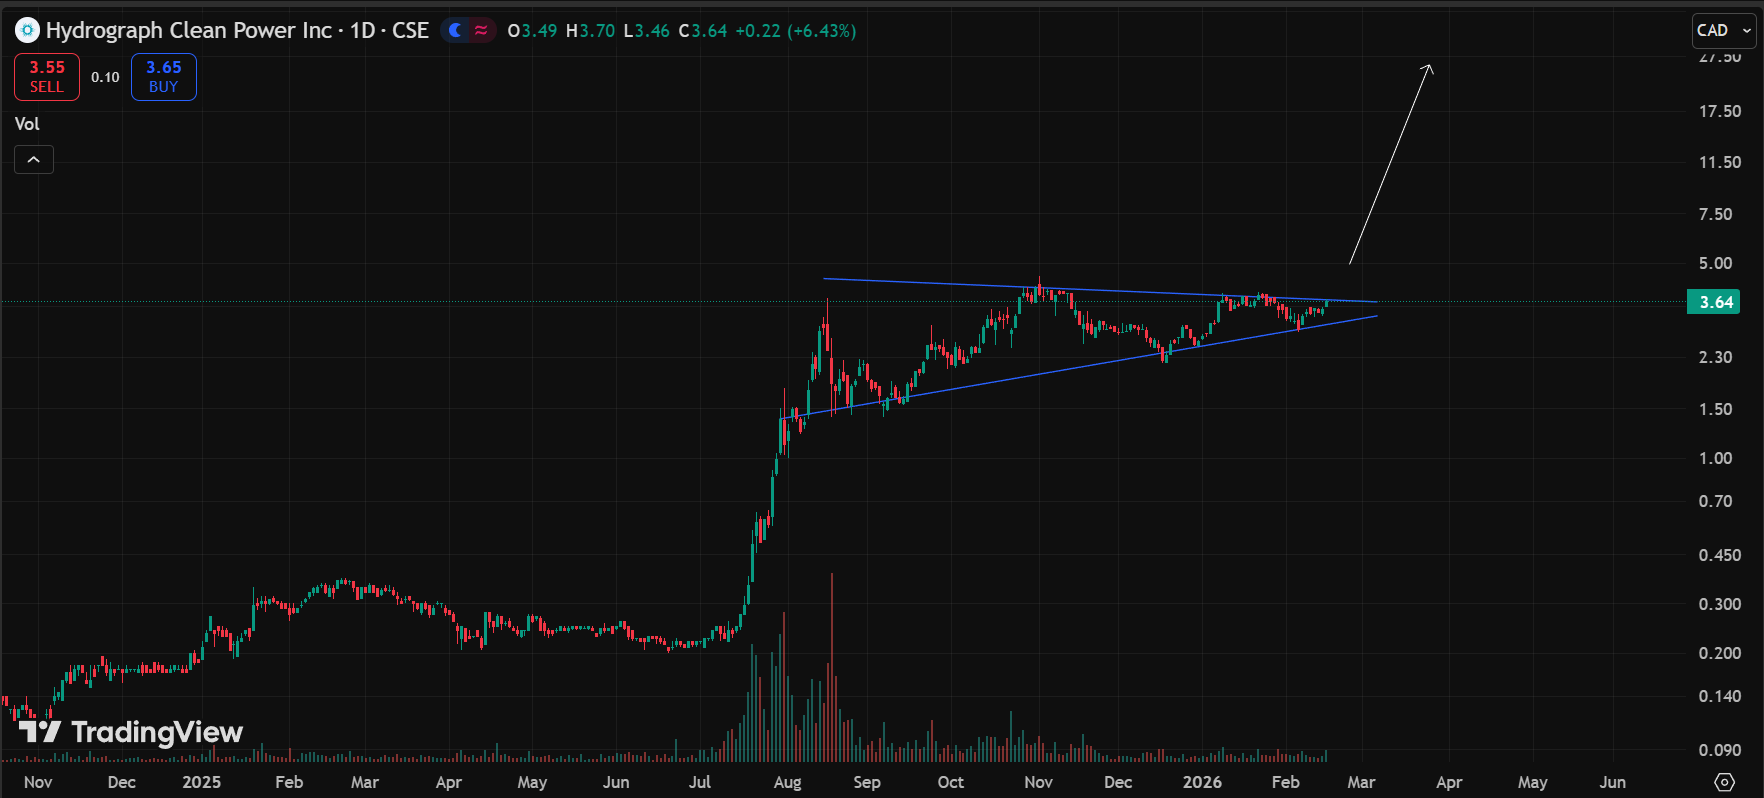1764x798 pixels.
Task: Click the 17.50 price axis label
Action: tap(1720, 111)
